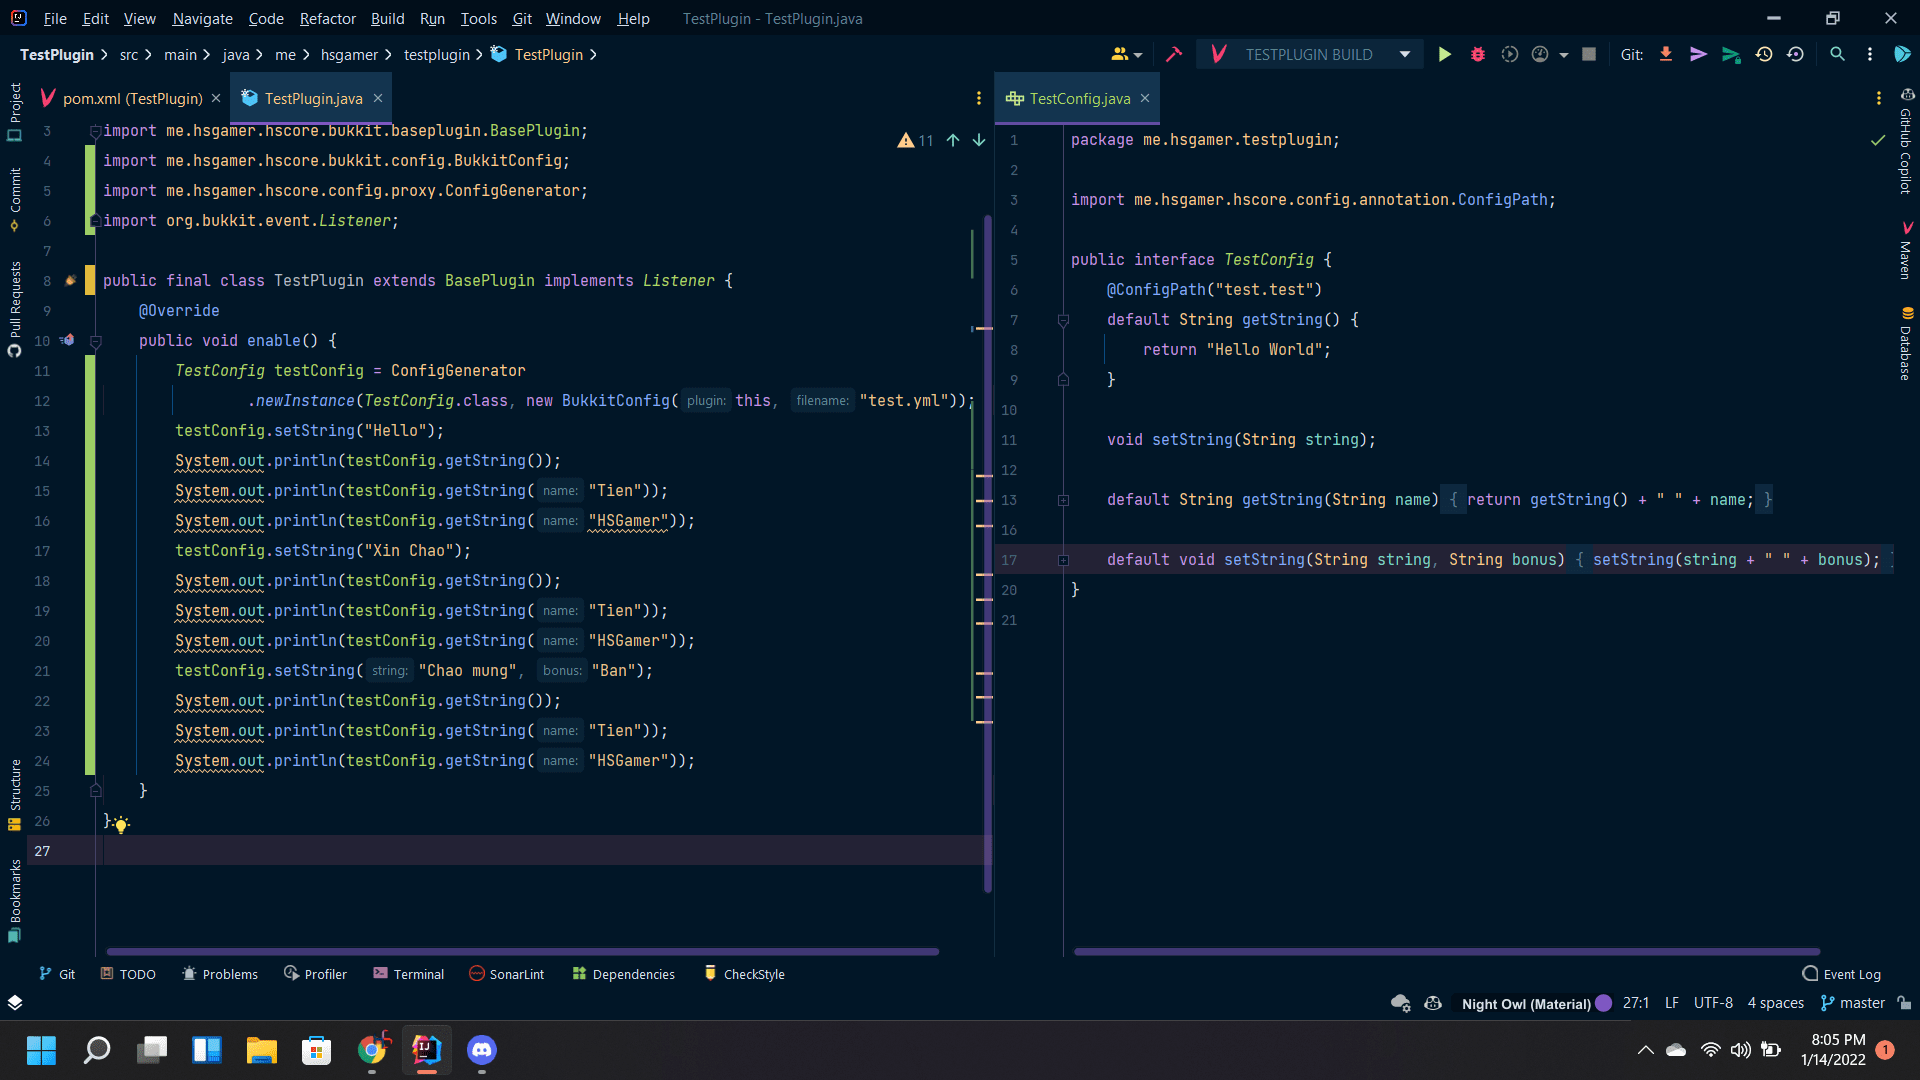1920x1080 pixels.
Task: Click Git Update Project icon
Action: tap(1666, 55)
